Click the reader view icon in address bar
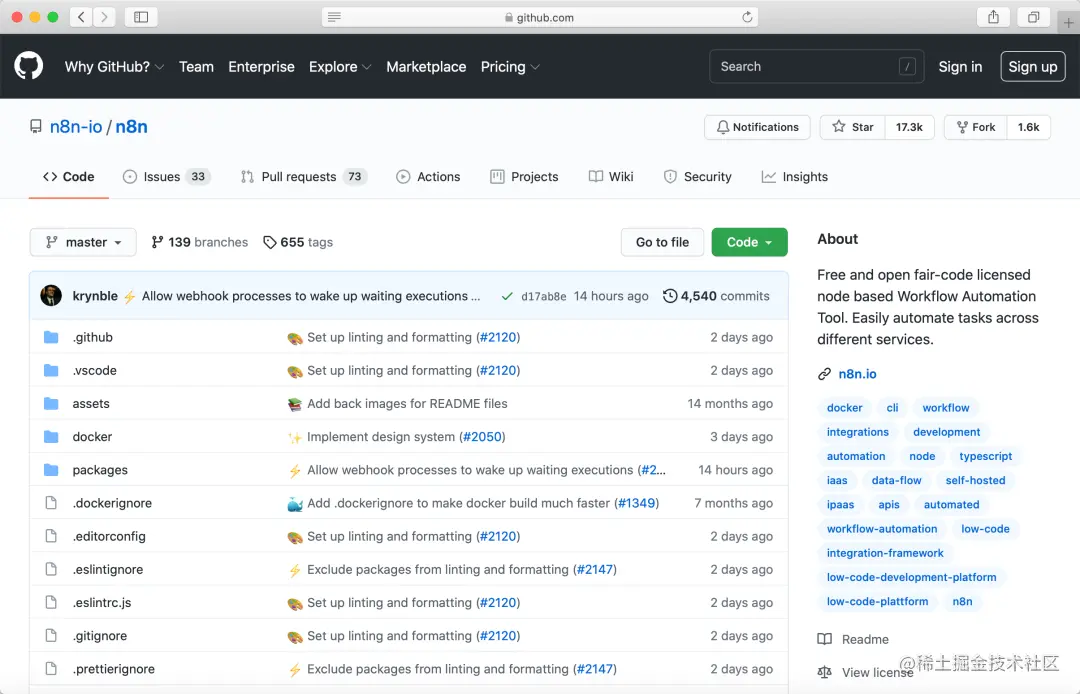The width and height of the screenshot is (1080, 694). pos(334,17)
